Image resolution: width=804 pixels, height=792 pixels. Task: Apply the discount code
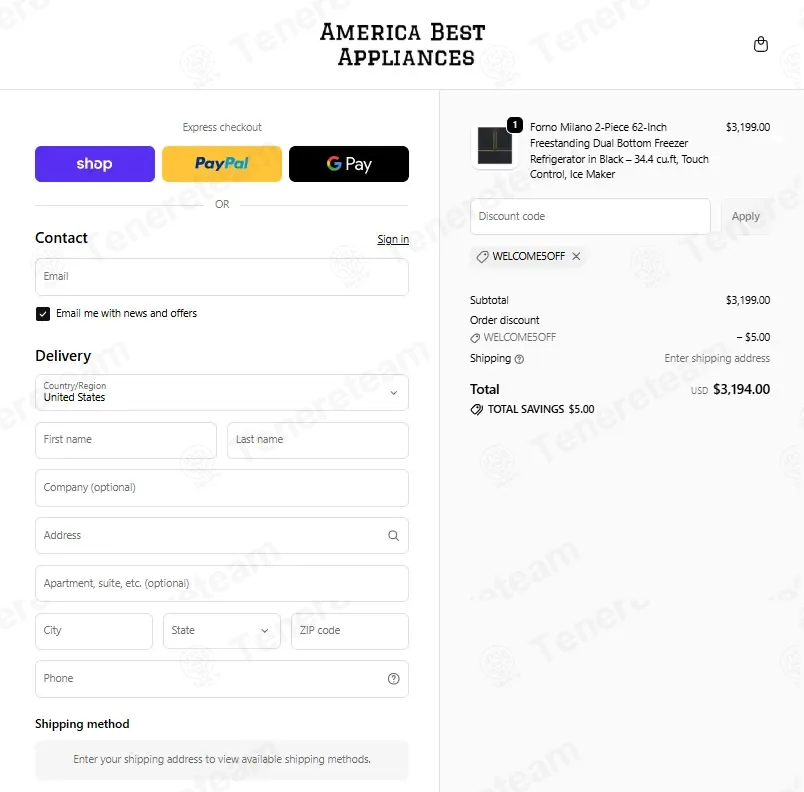coord(746,216)
